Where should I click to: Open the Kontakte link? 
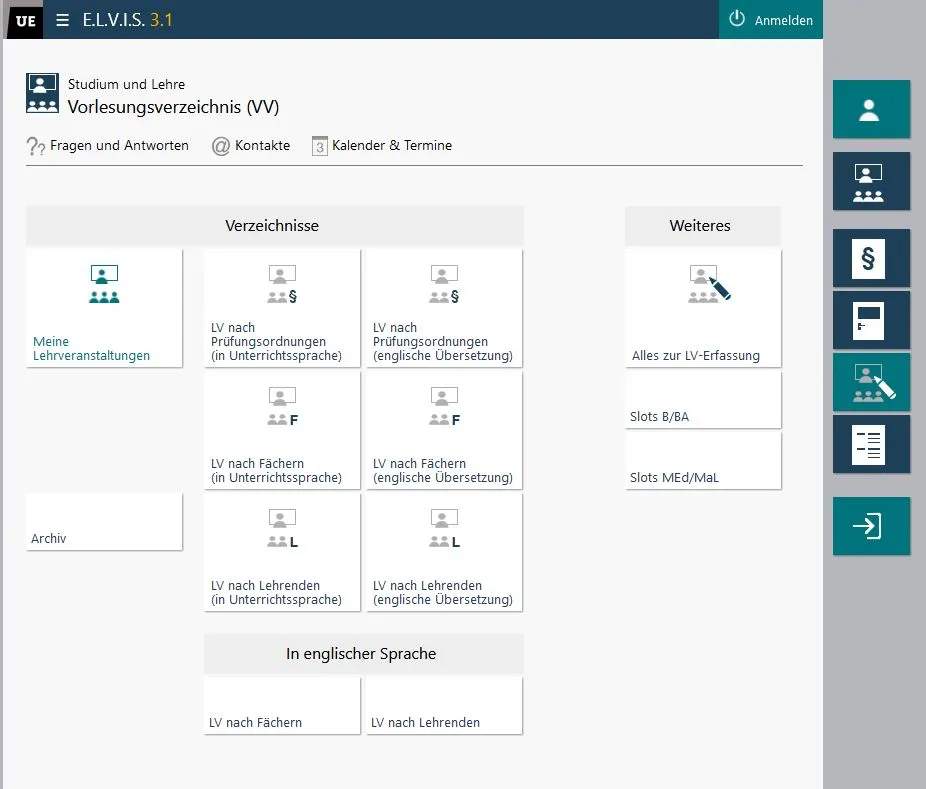(x=251, y=146)
